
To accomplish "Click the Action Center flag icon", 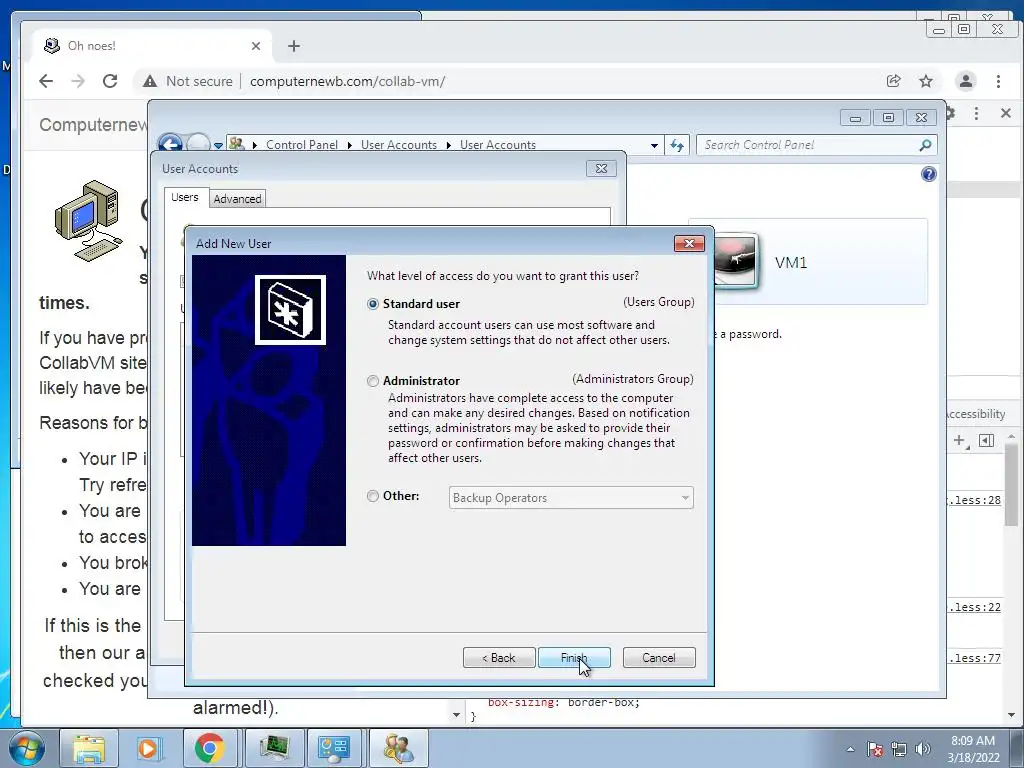I will [x=875, y=749].
